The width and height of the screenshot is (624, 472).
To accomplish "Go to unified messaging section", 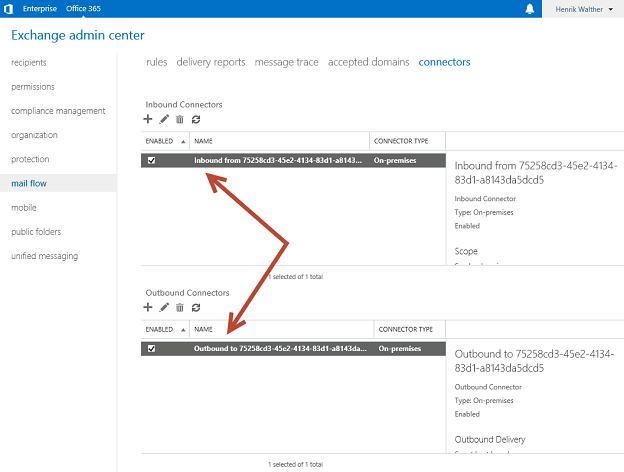I will pos(45,256).
